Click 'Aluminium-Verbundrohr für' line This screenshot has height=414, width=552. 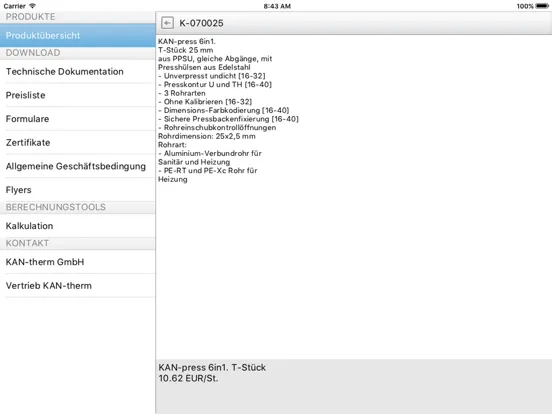210,153
